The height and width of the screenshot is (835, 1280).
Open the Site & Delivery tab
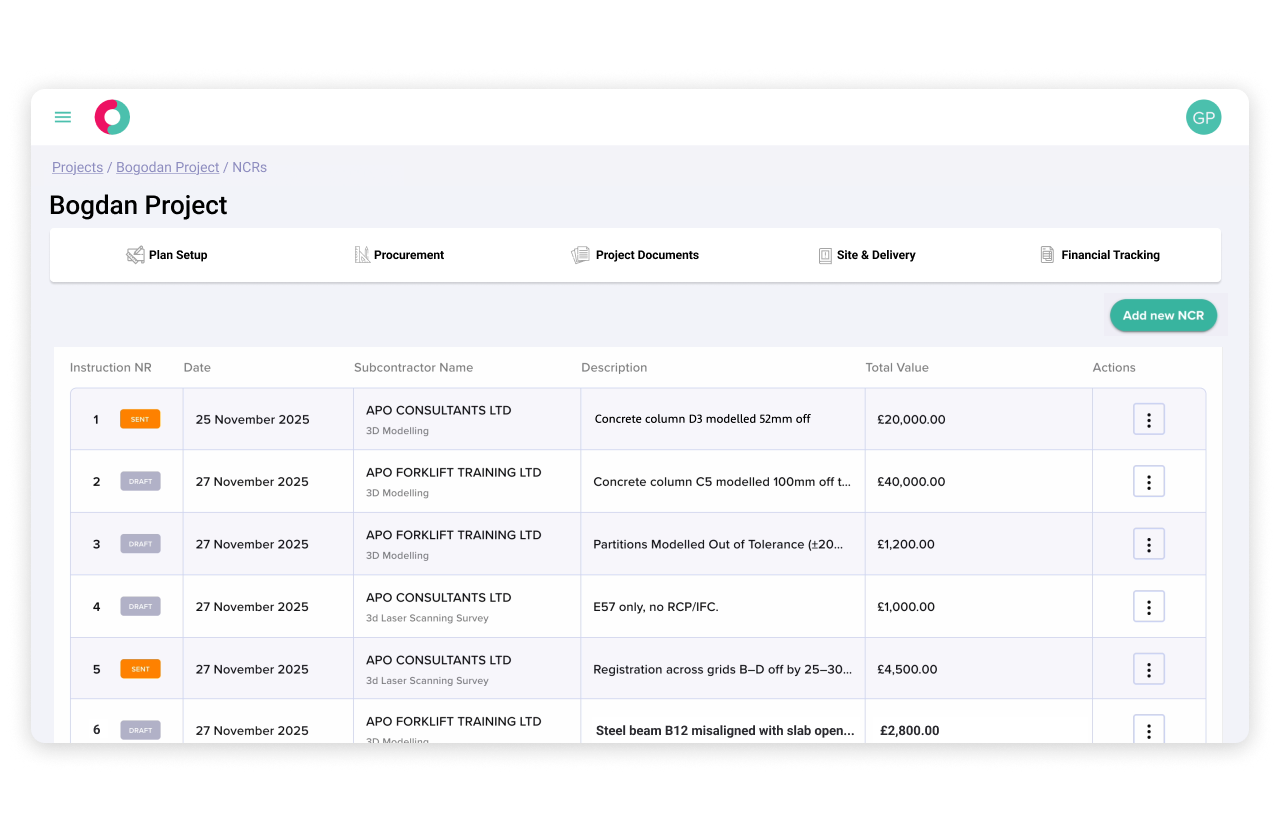(x=876, y=255)
